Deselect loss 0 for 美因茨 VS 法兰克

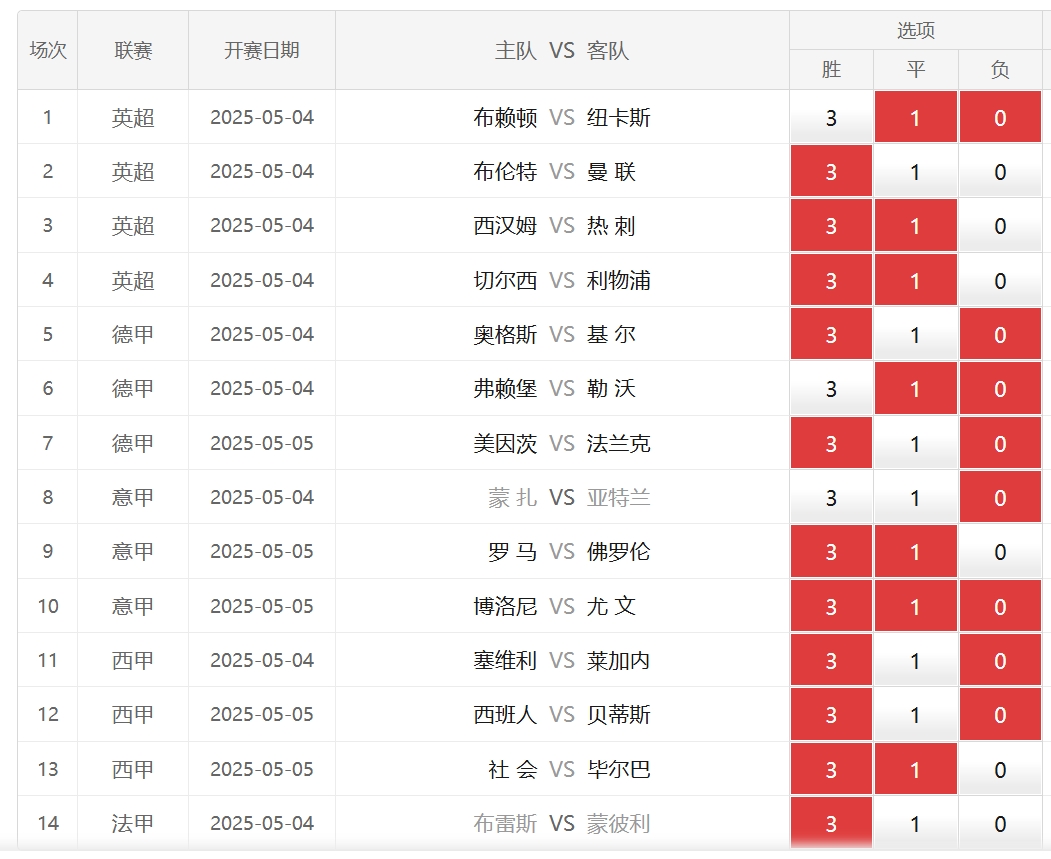pos(1000,443)
